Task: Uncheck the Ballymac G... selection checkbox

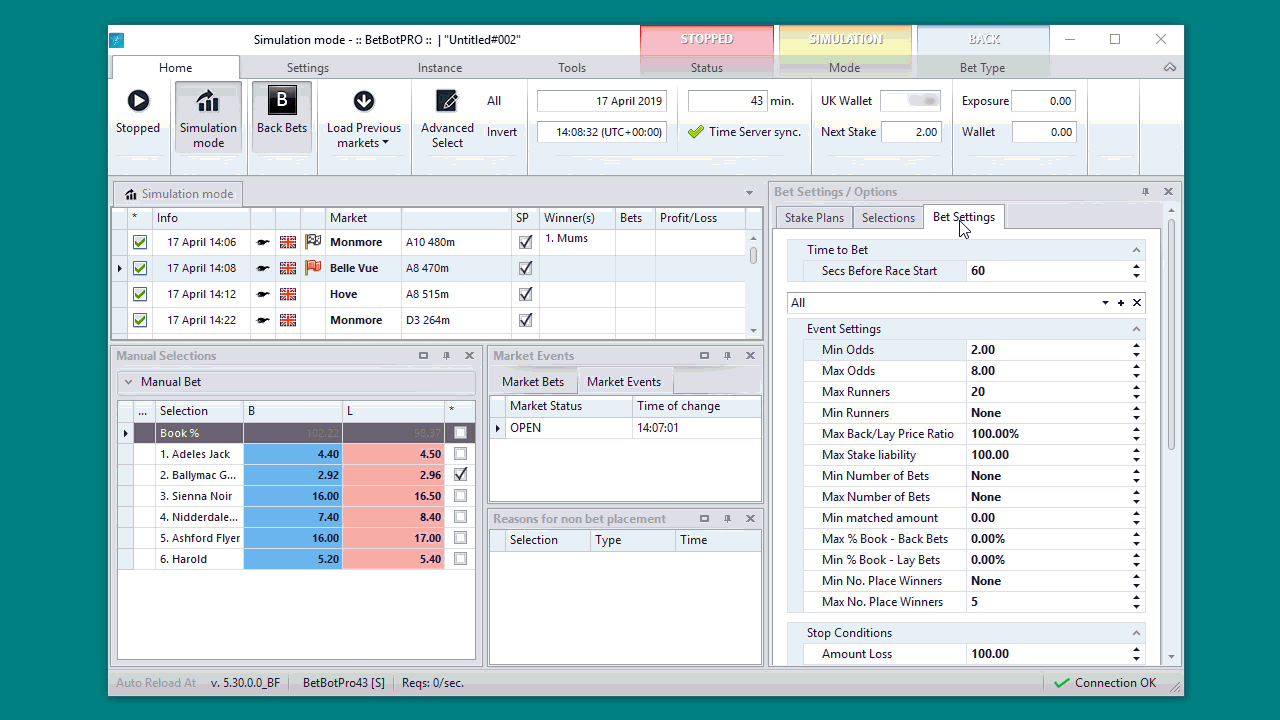Action: click(460, 475)
